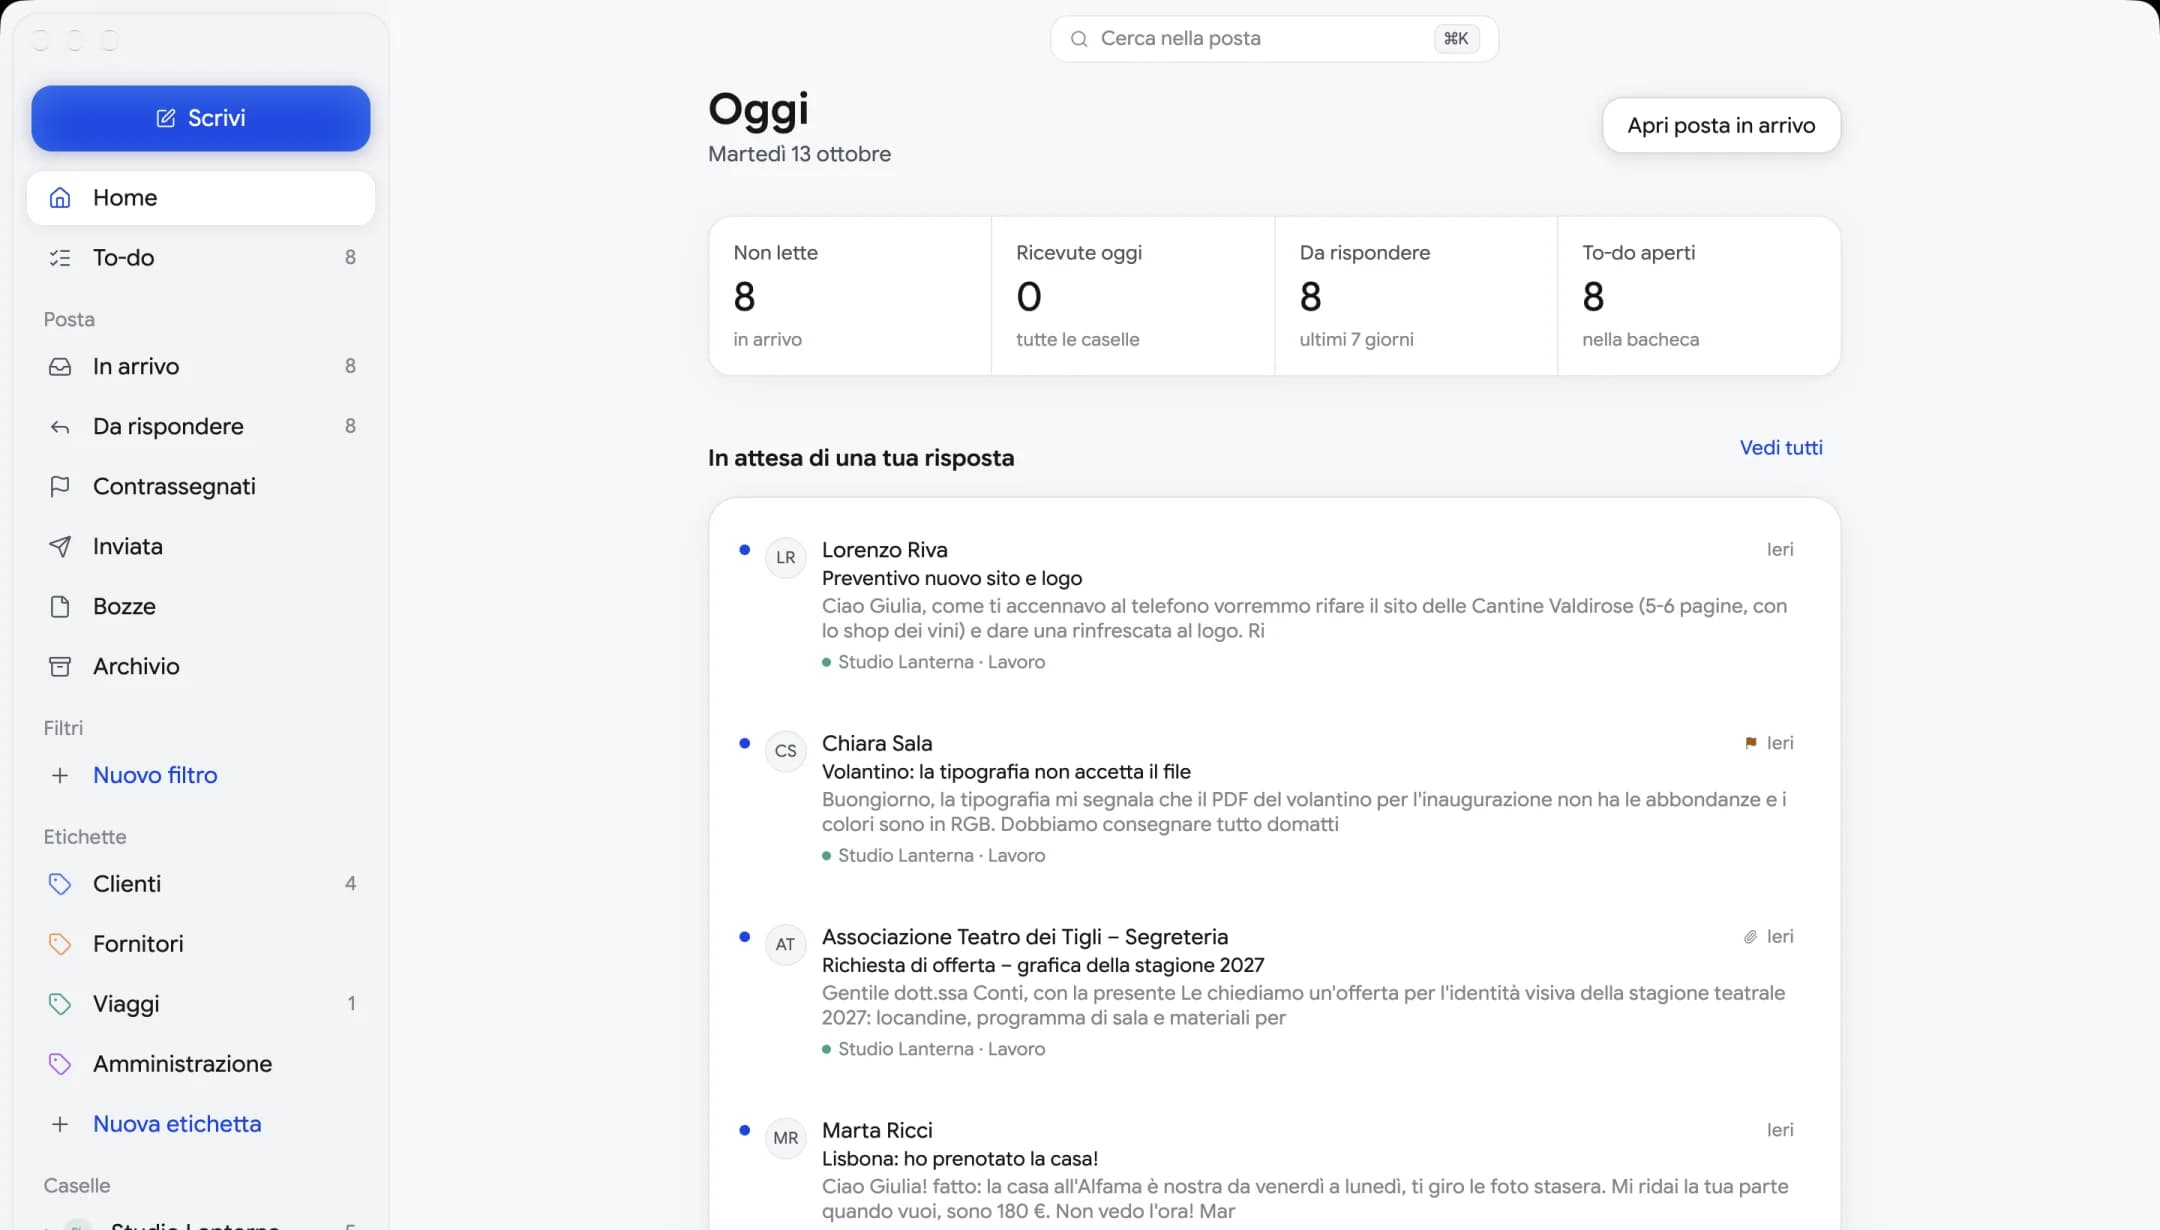Click the unread dot on Chiara Sala's message
2160x1230 pixels.
click(744, 743)
